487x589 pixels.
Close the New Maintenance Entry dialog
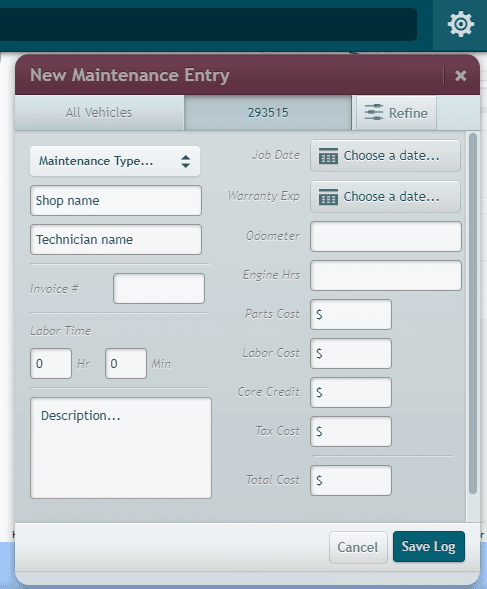pyautogui.click(x=460, y=76)
